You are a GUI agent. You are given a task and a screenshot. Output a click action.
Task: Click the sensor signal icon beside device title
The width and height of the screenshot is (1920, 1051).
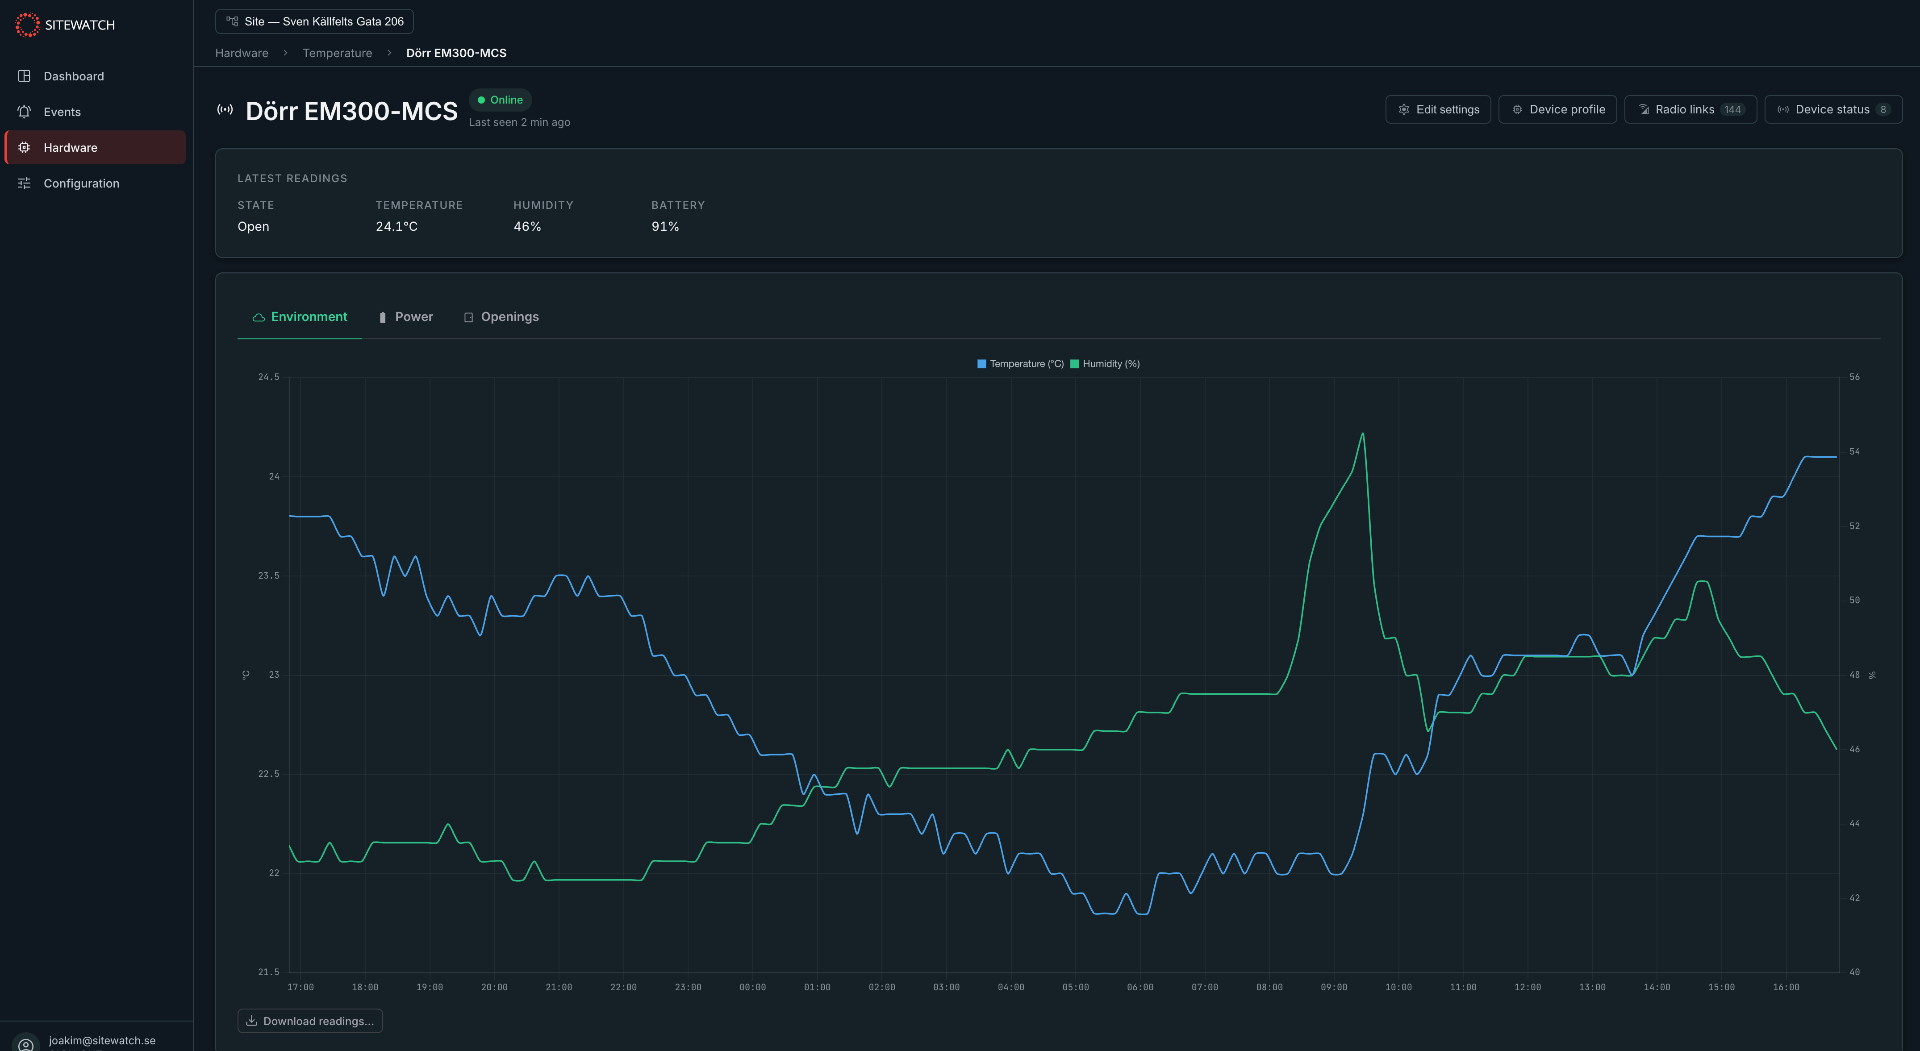pyautogui.click(x=225, y=110)
